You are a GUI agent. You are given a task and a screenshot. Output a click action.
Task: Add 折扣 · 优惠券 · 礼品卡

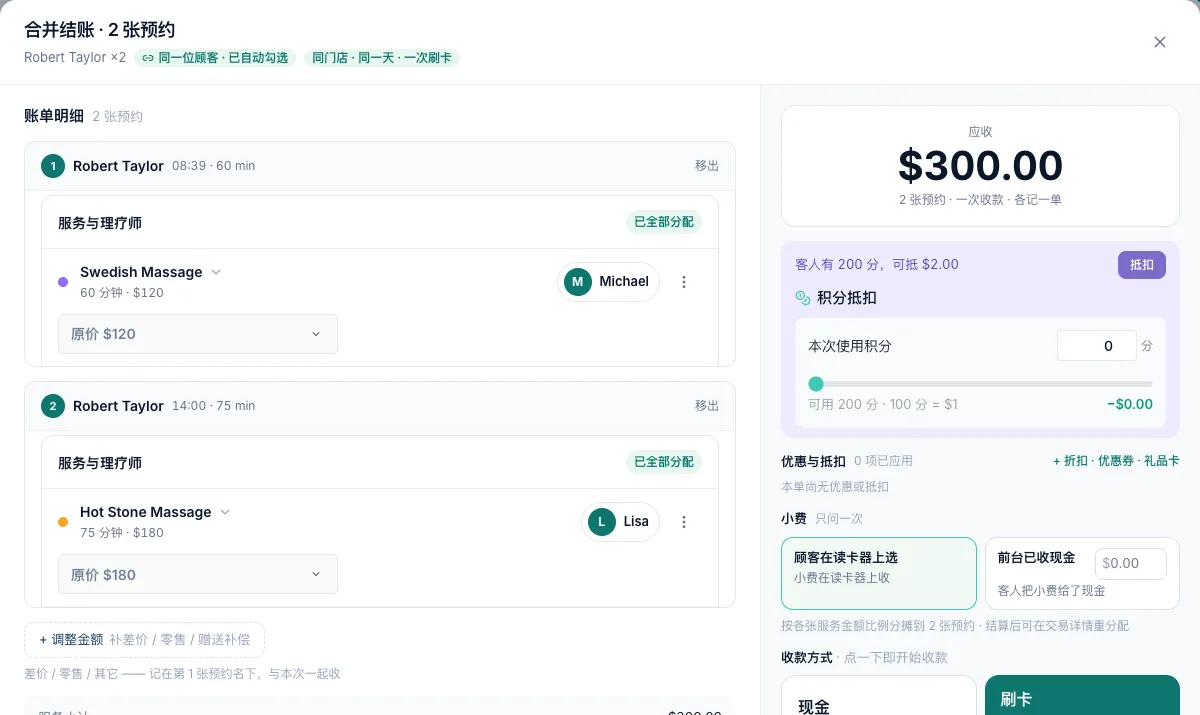(1116, 461)
